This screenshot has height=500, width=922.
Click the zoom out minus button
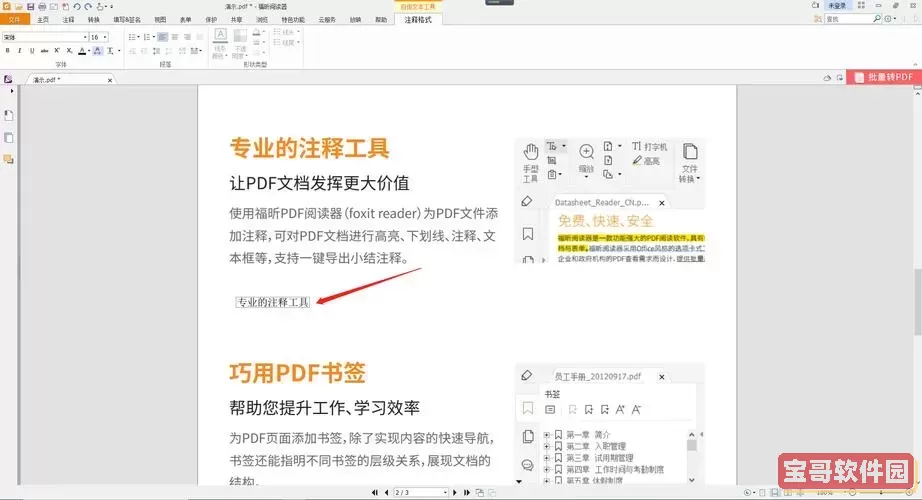coord(853,492)
